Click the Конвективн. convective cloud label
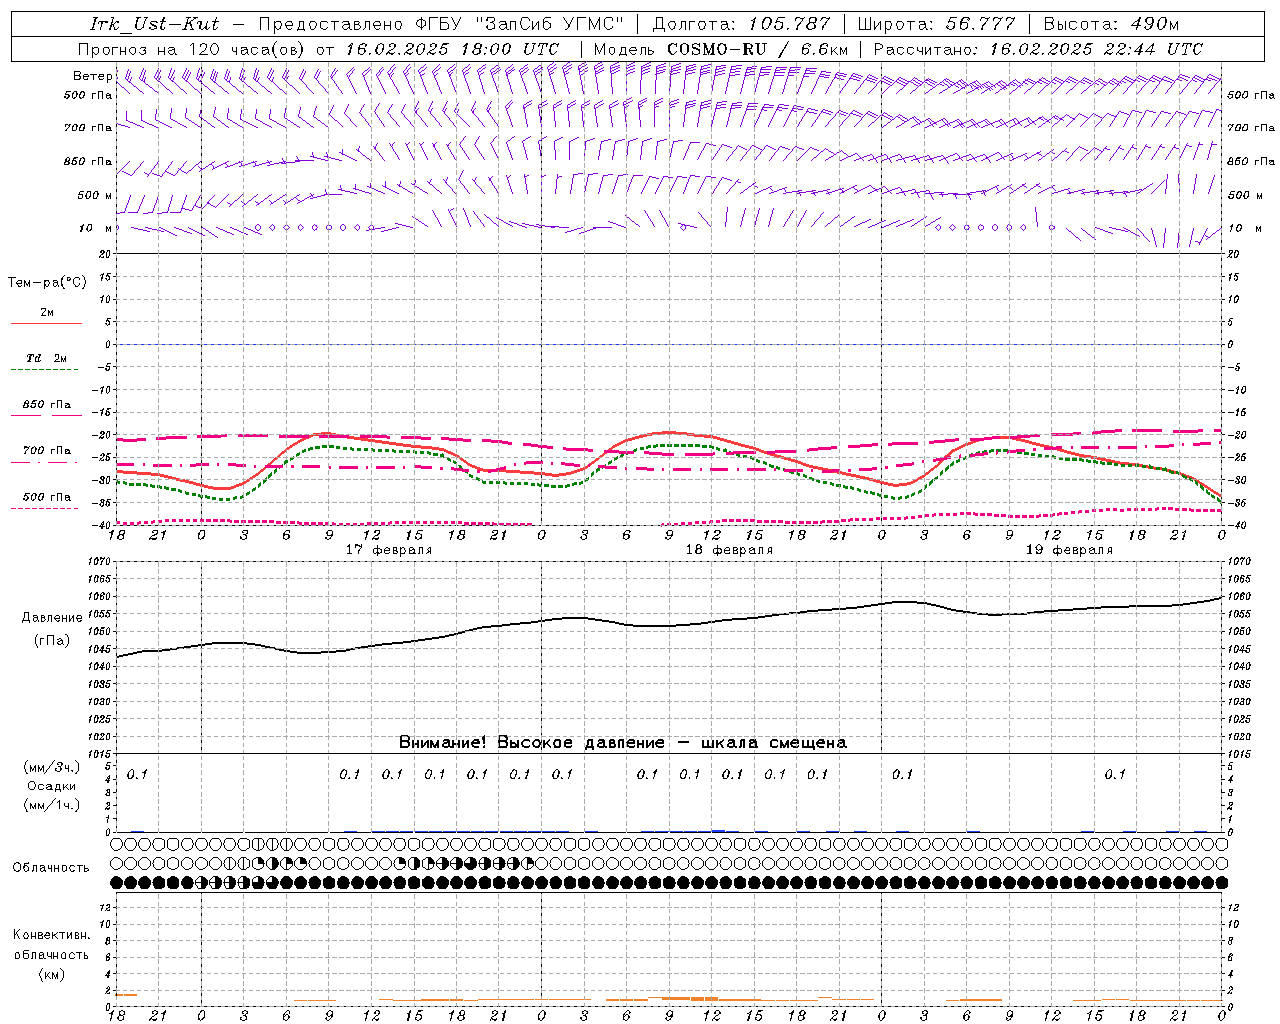This screenshot has height=1024, width=1280. (x=51, y=935)
